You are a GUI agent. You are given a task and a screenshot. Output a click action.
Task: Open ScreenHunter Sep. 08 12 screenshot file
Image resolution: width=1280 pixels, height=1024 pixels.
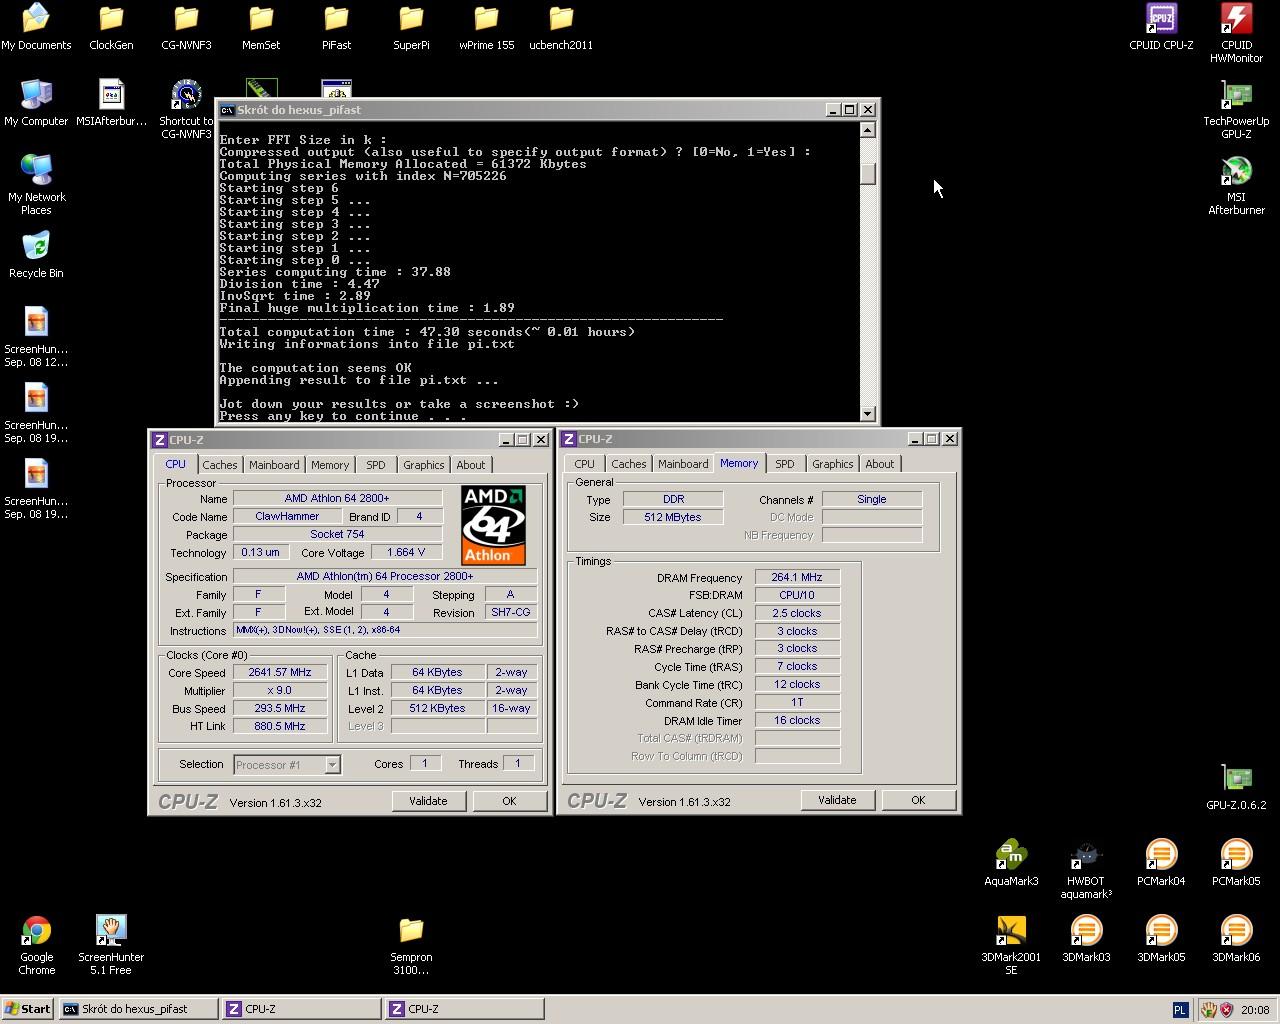36,336
